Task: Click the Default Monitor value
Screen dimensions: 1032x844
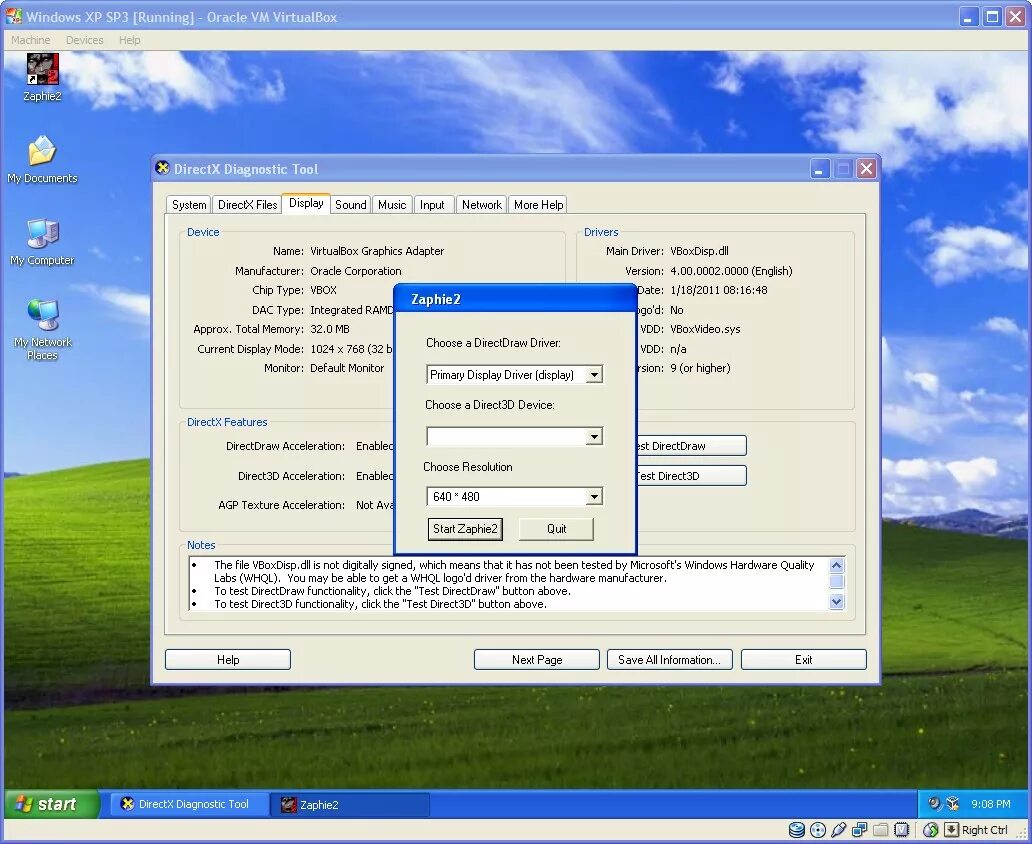Action: (347, 368)
